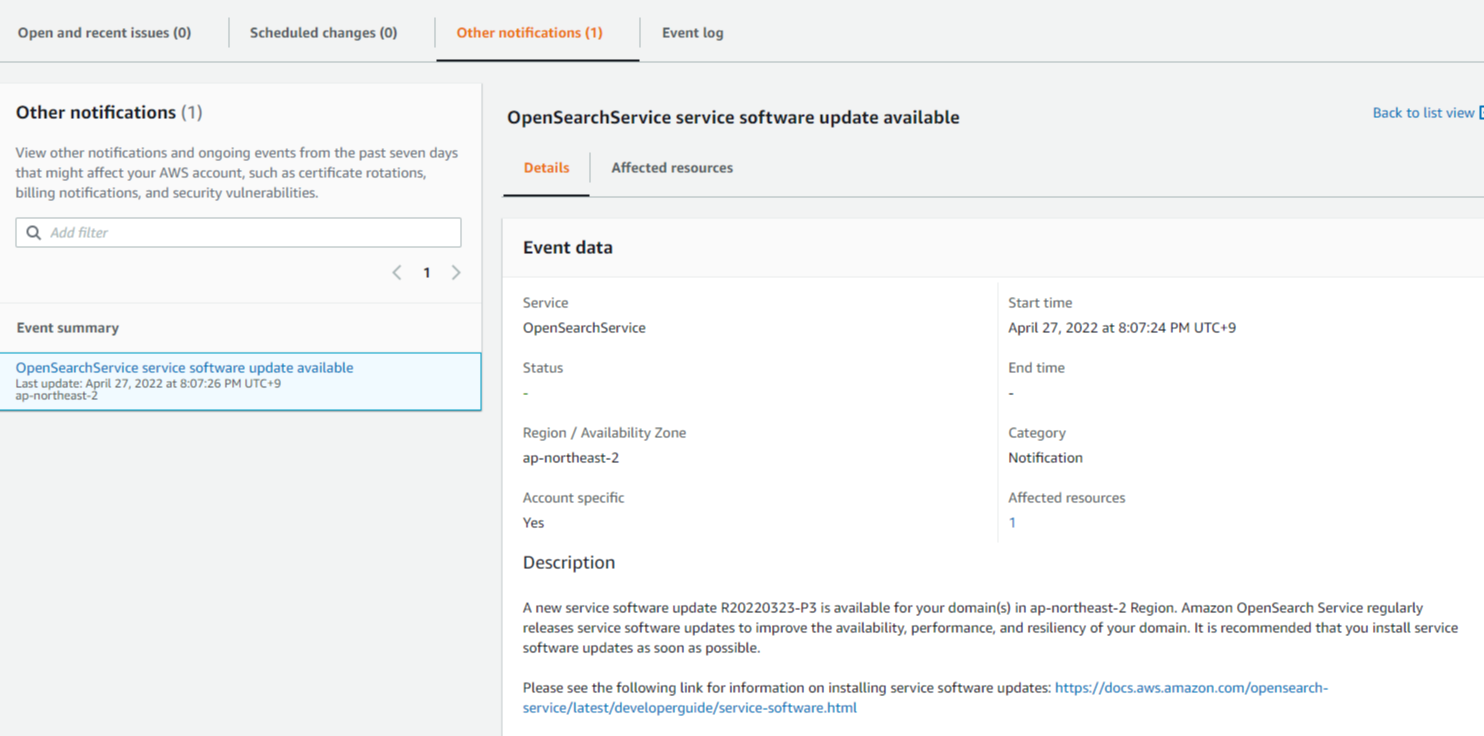This screenshot has height=736, width=1484.
Task: Go to previous page arrow
Action: [397, 272]
